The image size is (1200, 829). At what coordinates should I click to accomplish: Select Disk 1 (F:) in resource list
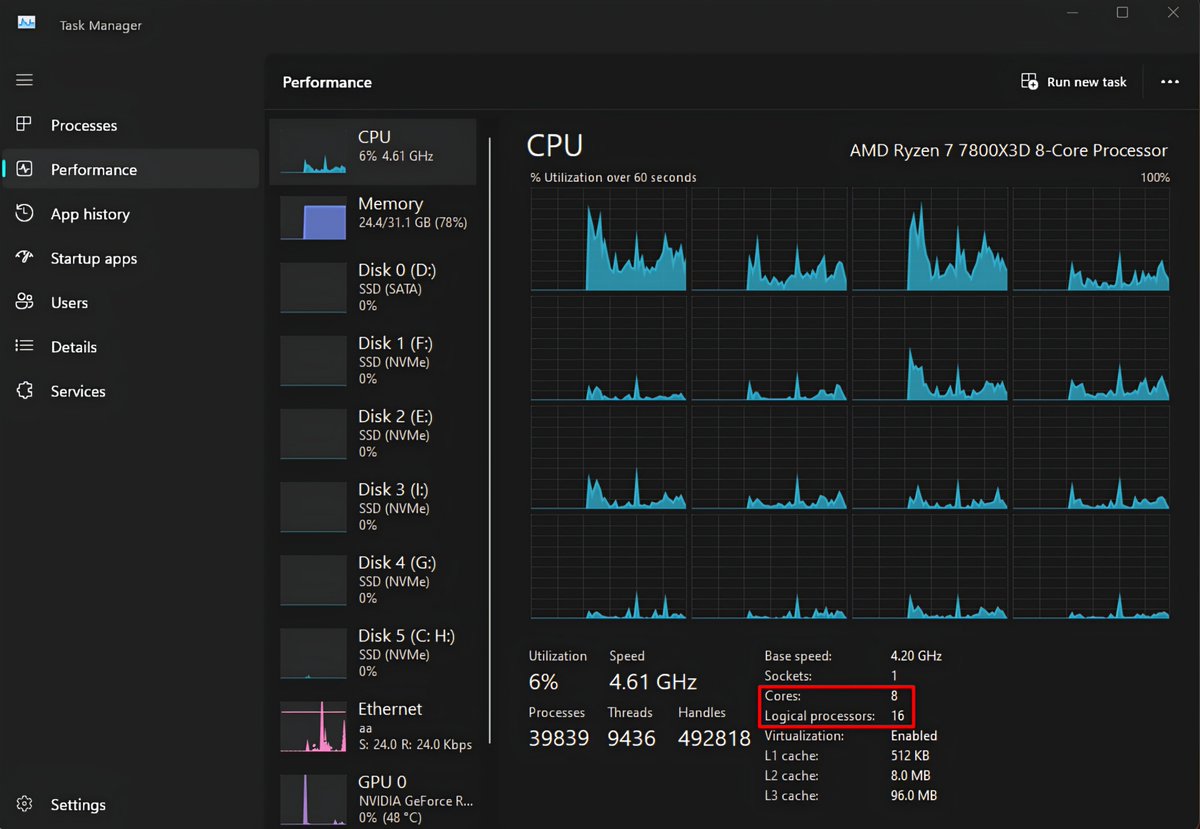tap(373, 362)
